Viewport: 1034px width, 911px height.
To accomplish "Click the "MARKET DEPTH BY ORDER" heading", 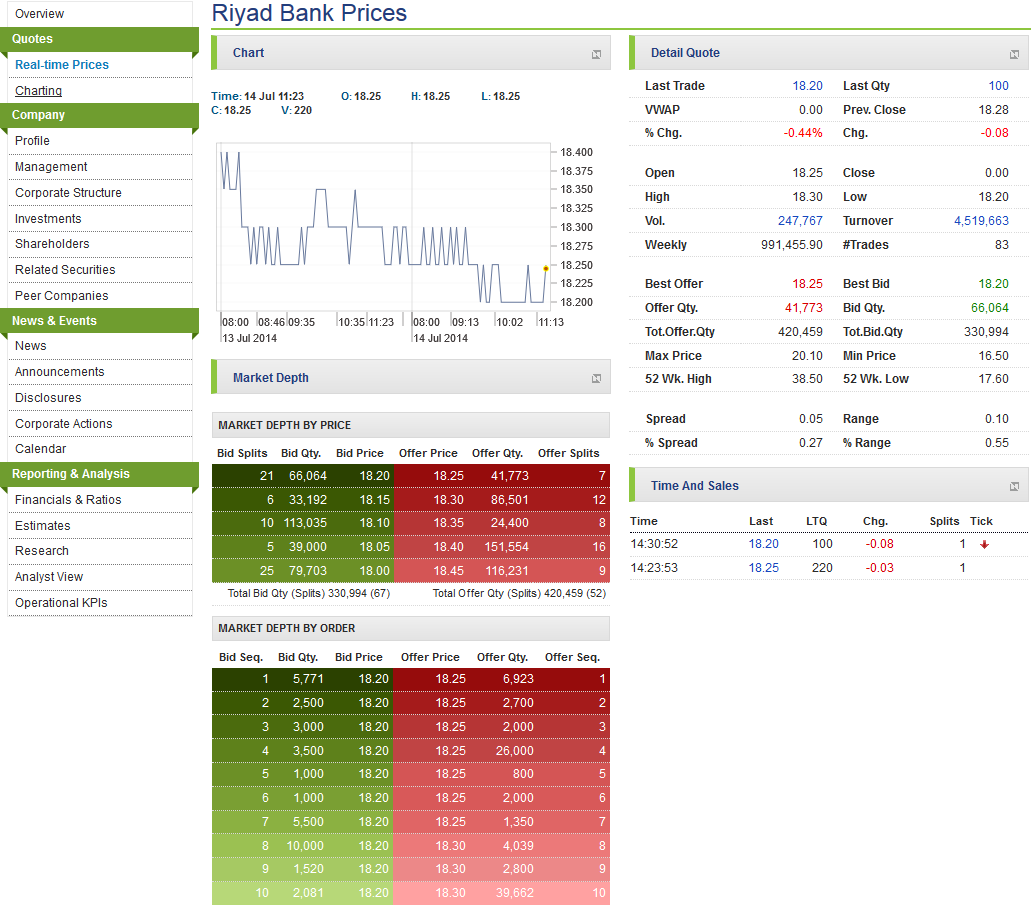I will tap(287, 629).
